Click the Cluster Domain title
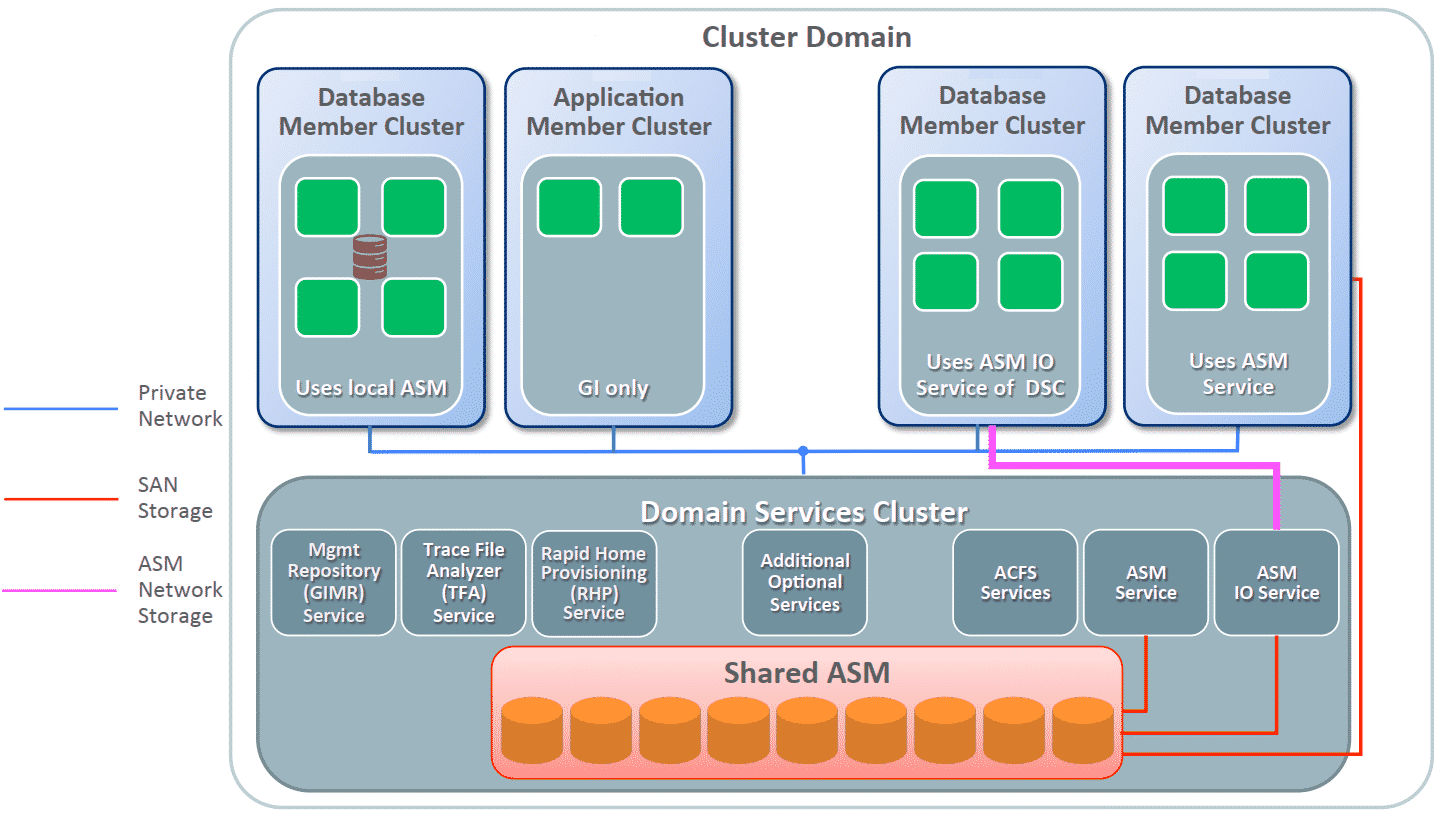This screenshot has height=814, width=1441. (x=808, y=37)
